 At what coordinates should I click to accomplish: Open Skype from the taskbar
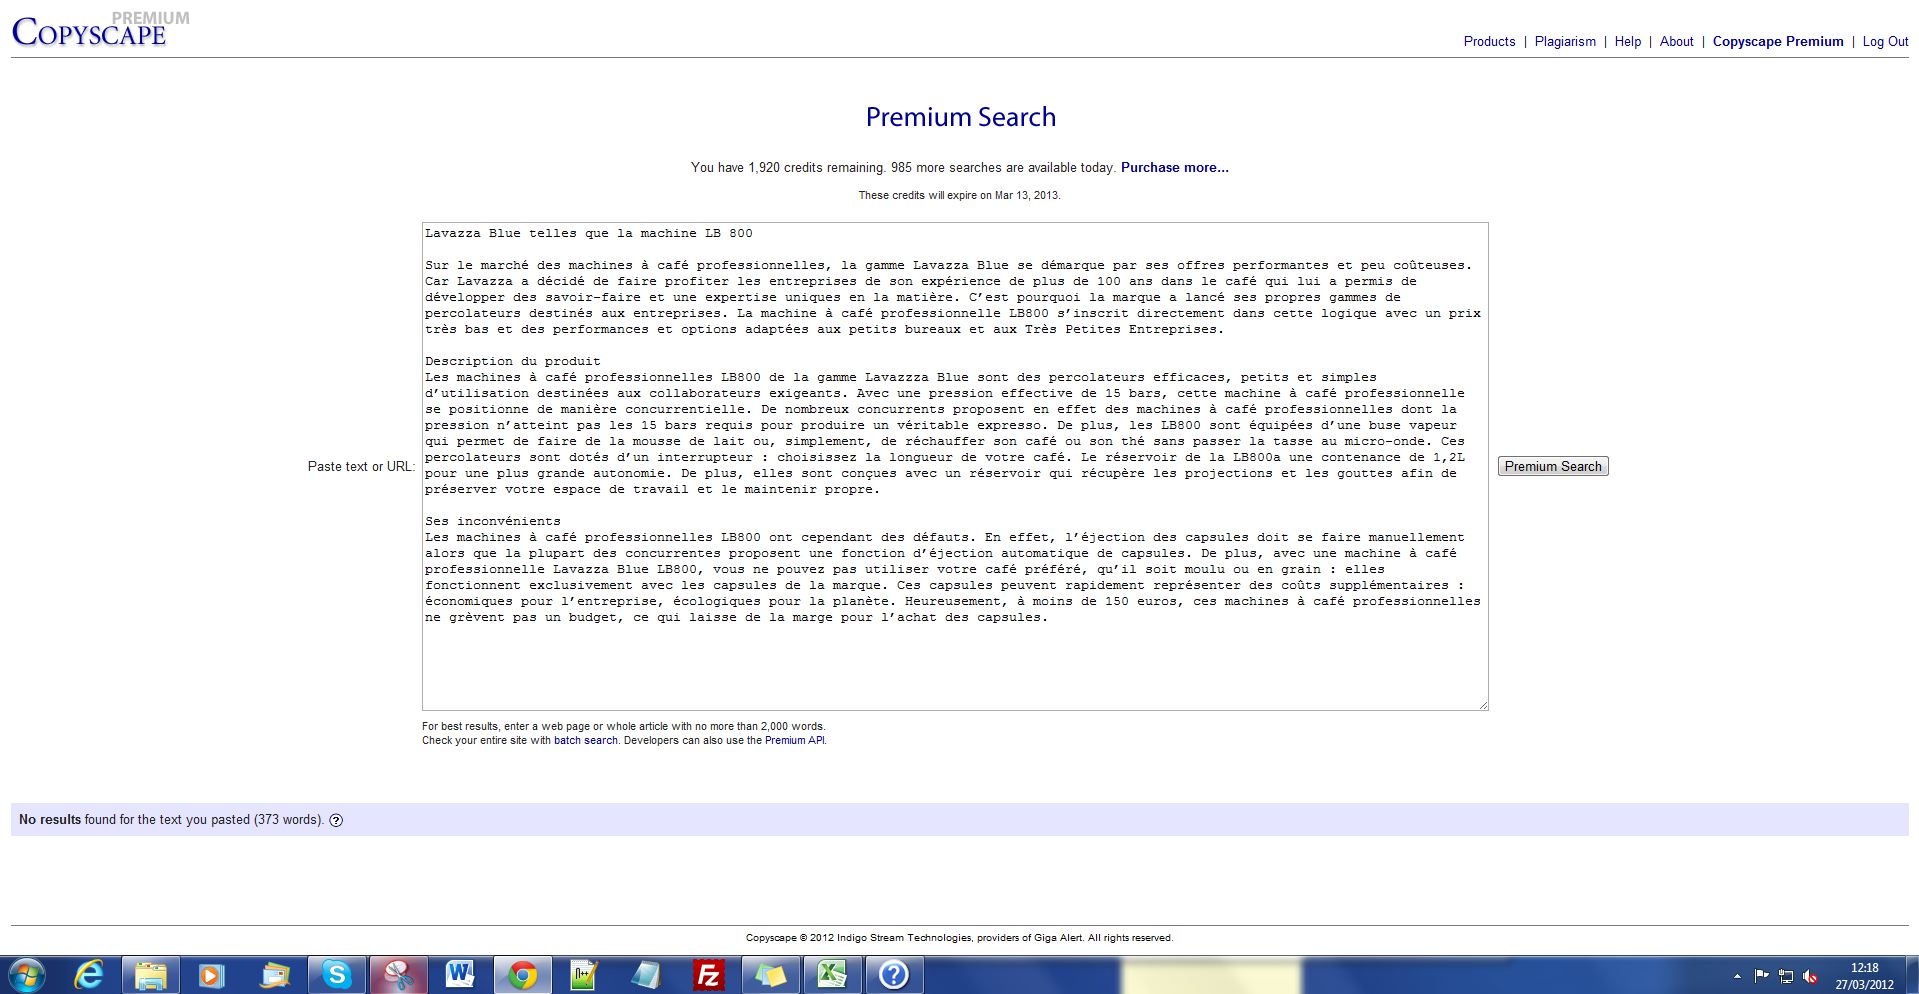coord(337,974)
